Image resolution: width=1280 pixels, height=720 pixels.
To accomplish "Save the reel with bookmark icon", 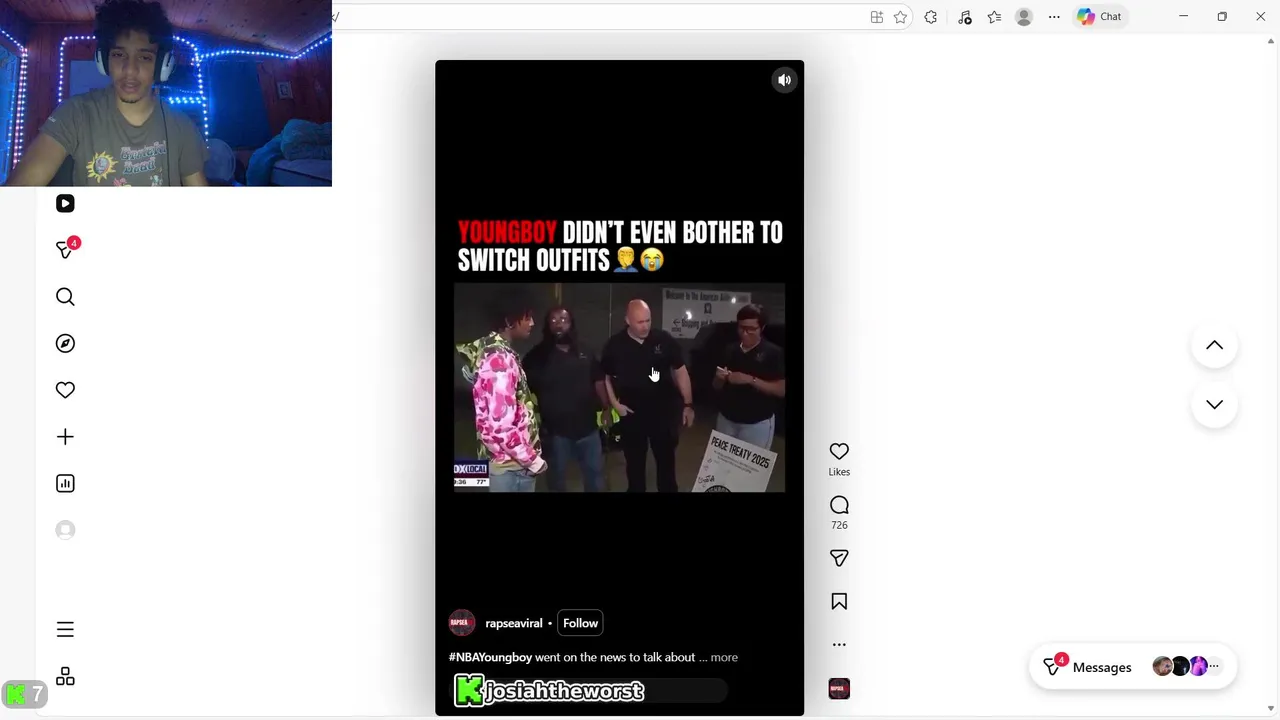I will (839, 601).
